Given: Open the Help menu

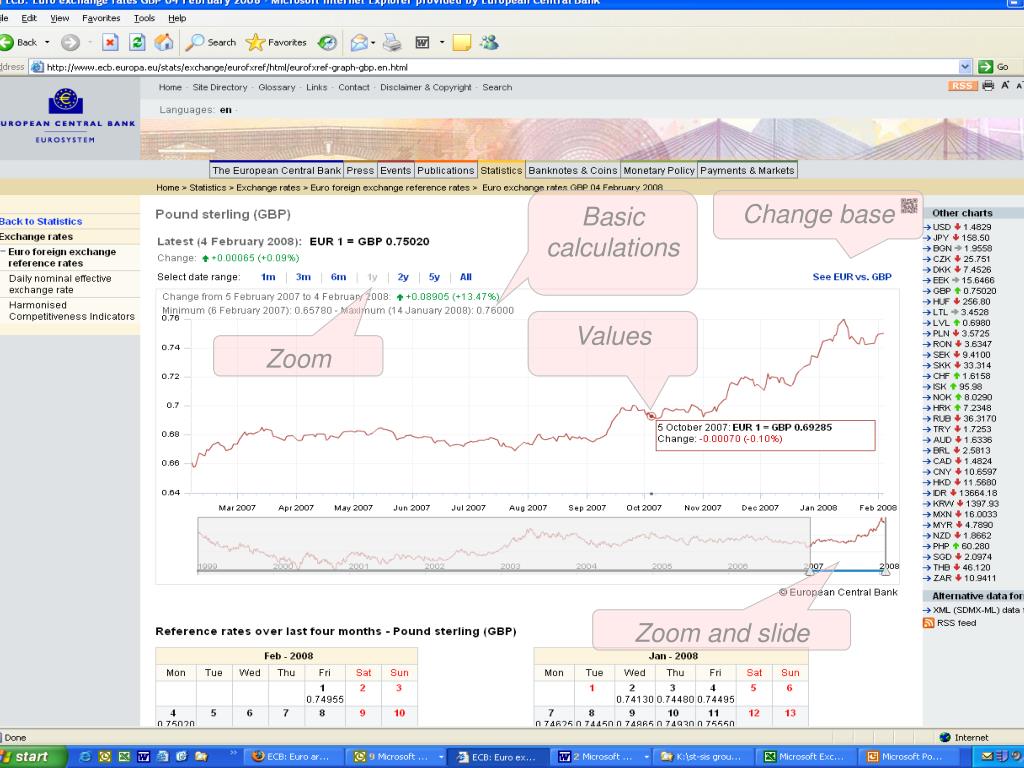Looking at the screenshot, I should [x=177, y=18].
